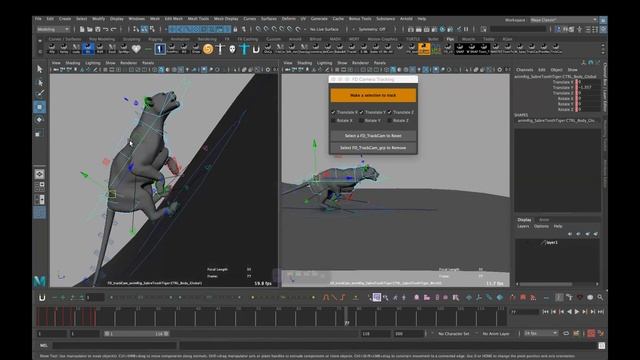This screenshot has width=640, height=360.
Task: Click the IPR render circular icon
Action: point(442,29)
